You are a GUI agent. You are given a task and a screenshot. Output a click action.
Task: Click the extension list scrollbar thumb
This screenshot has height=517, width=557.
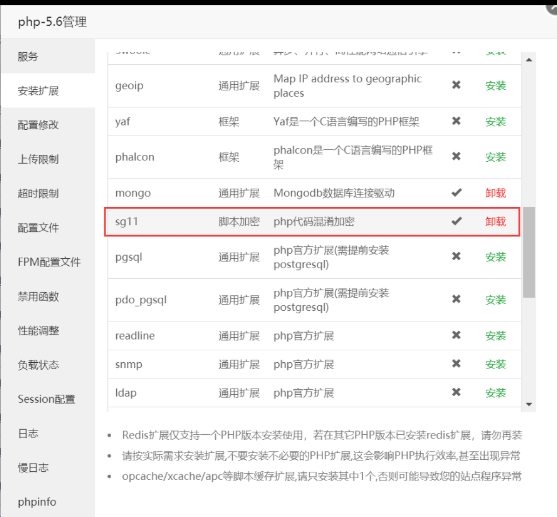pyautogui.click(x=529, y=252)
